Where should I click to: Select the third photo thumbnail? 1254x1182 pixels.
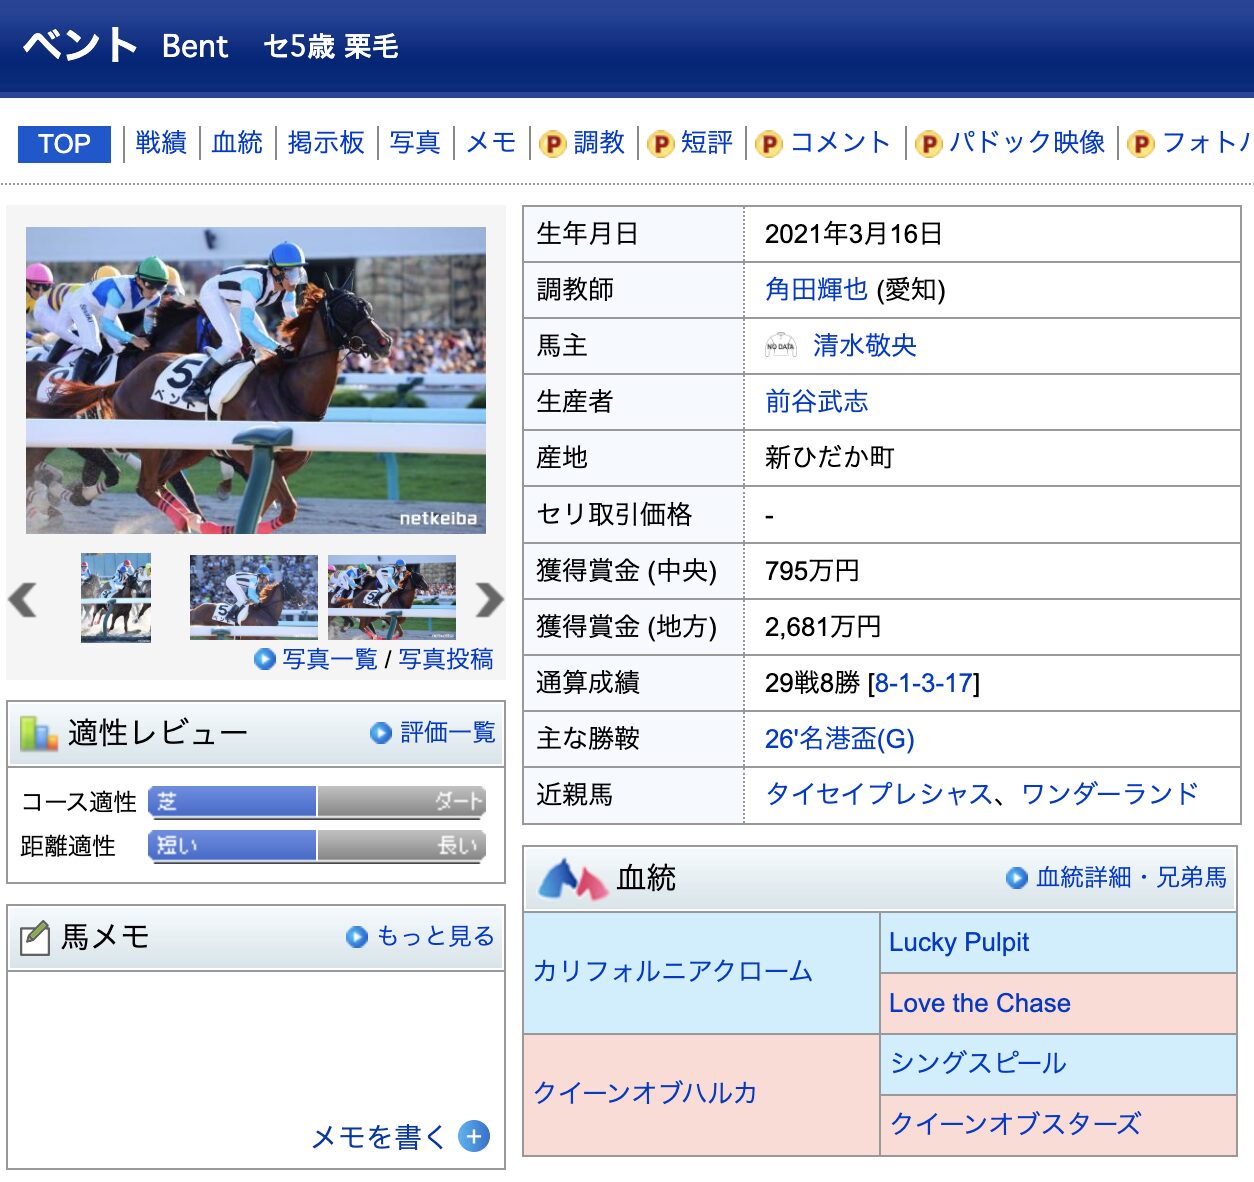coord(392,598)
